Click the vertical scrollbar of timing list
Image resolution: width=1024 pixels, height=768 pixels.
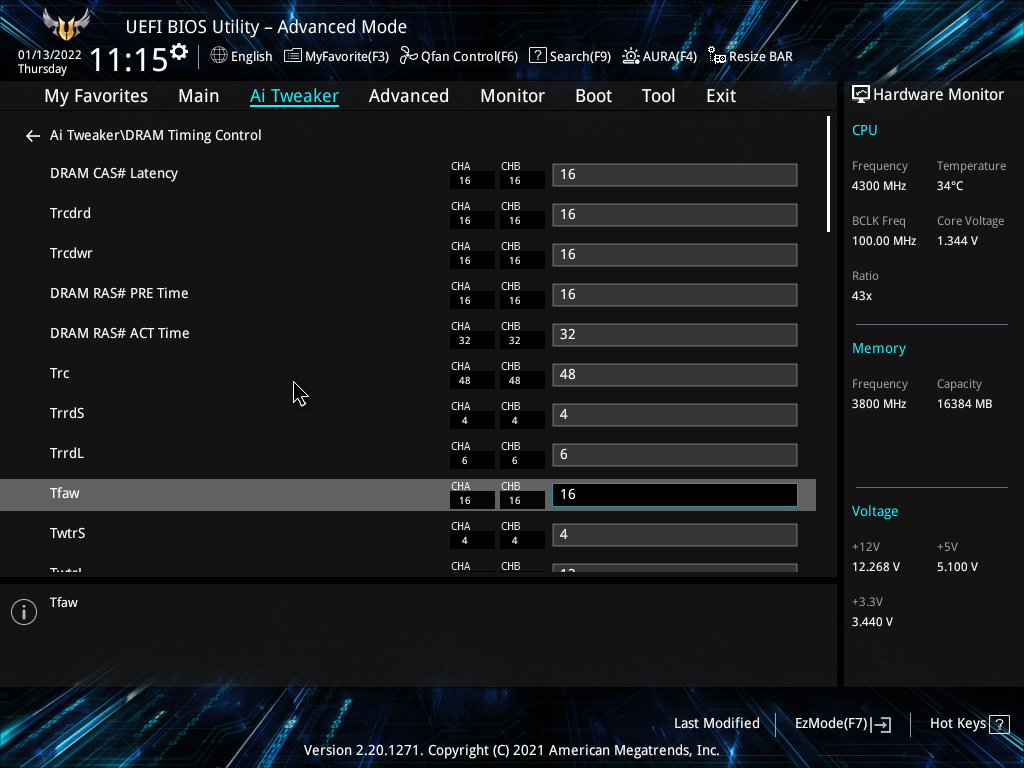(x=828, y=174)
